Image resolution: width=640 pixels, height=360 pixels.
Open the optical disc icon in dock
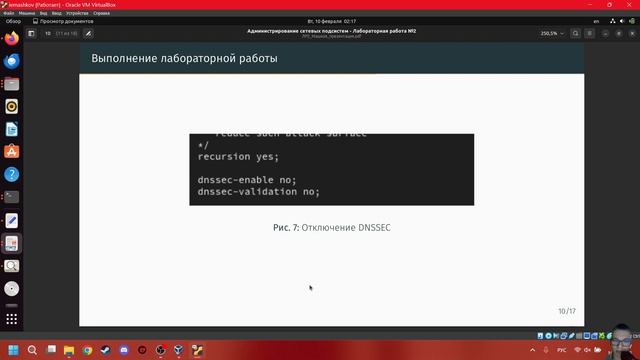[x=11, y=289]
